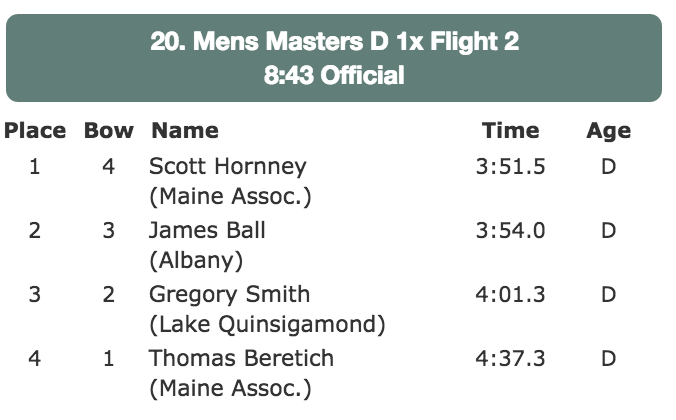Open Gregory Smith's result entry
The width and height of the screenshot is (676, 420).
coord(229,294)
